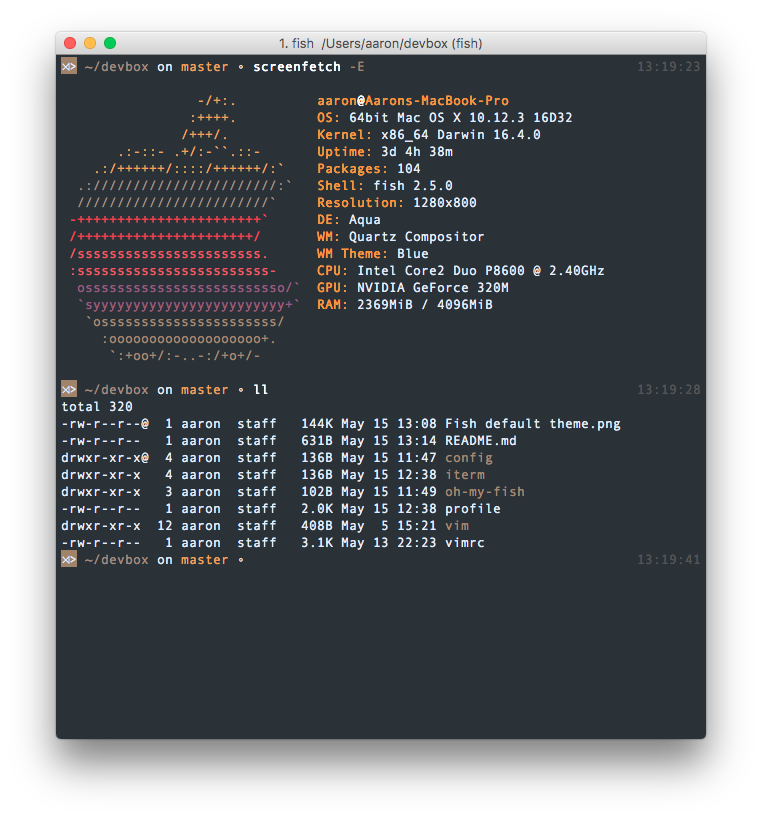Click the date "May 5 15:21" of vim
Screen dimensions: 762x819
click(389, 526)
